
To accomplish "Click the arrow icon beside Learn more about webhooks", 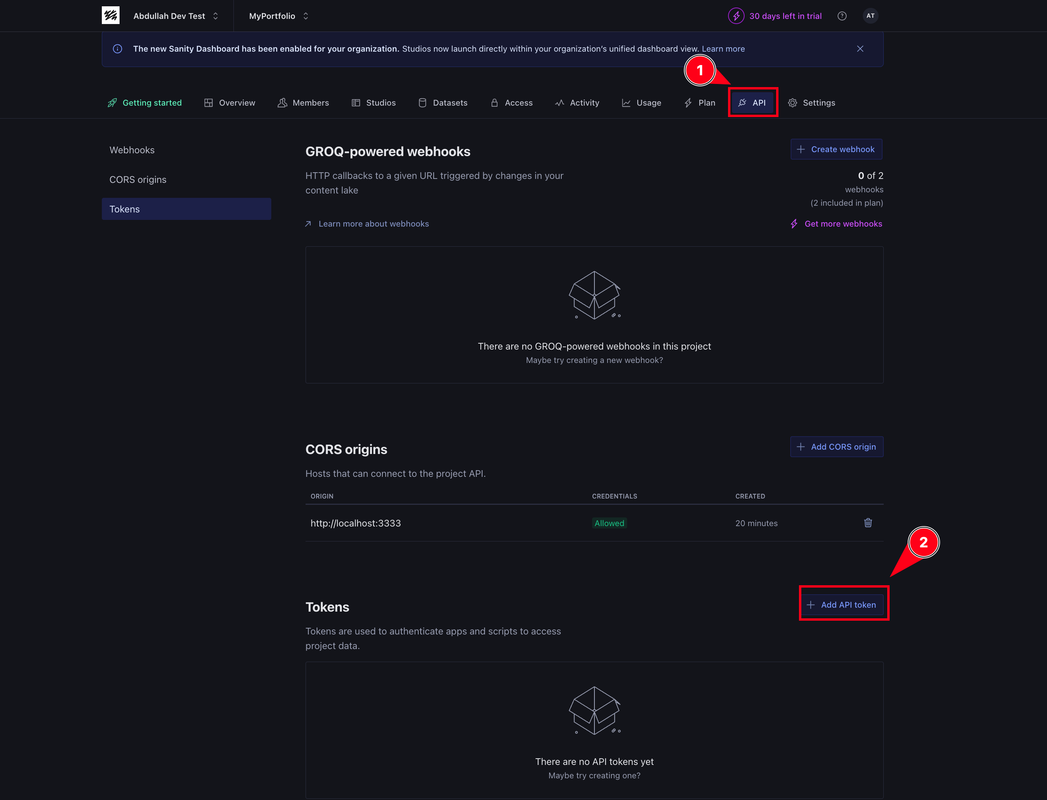I will point(308,224).
